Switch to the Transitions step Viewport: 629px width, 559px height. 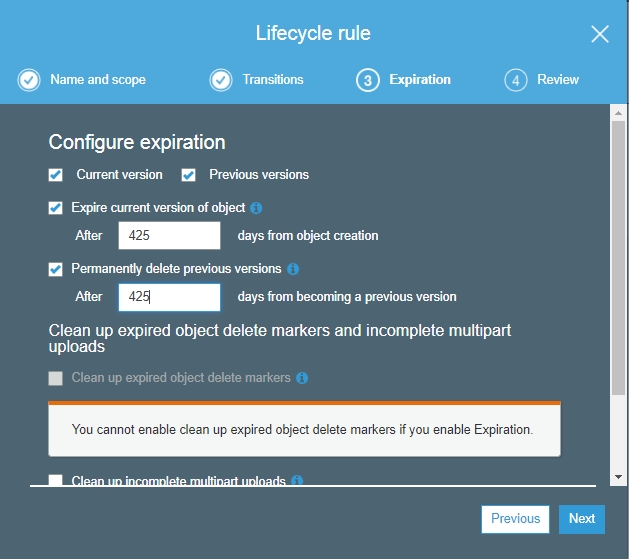[272, 80]
